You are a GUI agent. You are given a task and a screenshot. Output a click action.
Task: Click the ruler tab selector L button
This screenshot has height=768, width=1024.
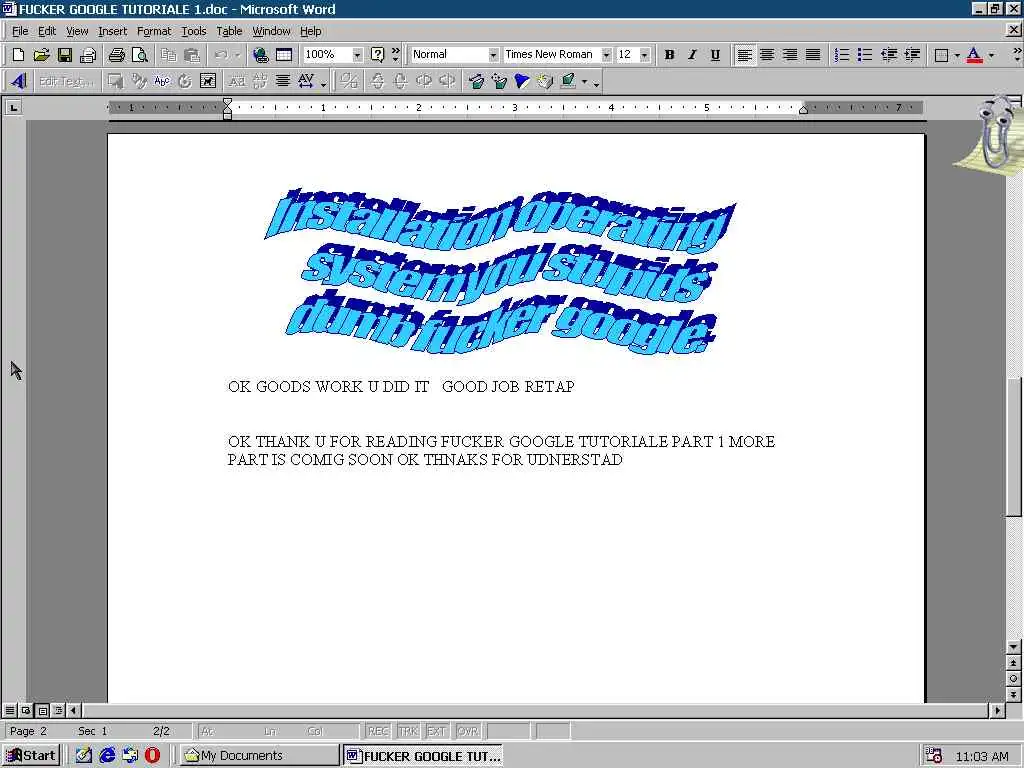pyautogui.click(x=14, y=106)
